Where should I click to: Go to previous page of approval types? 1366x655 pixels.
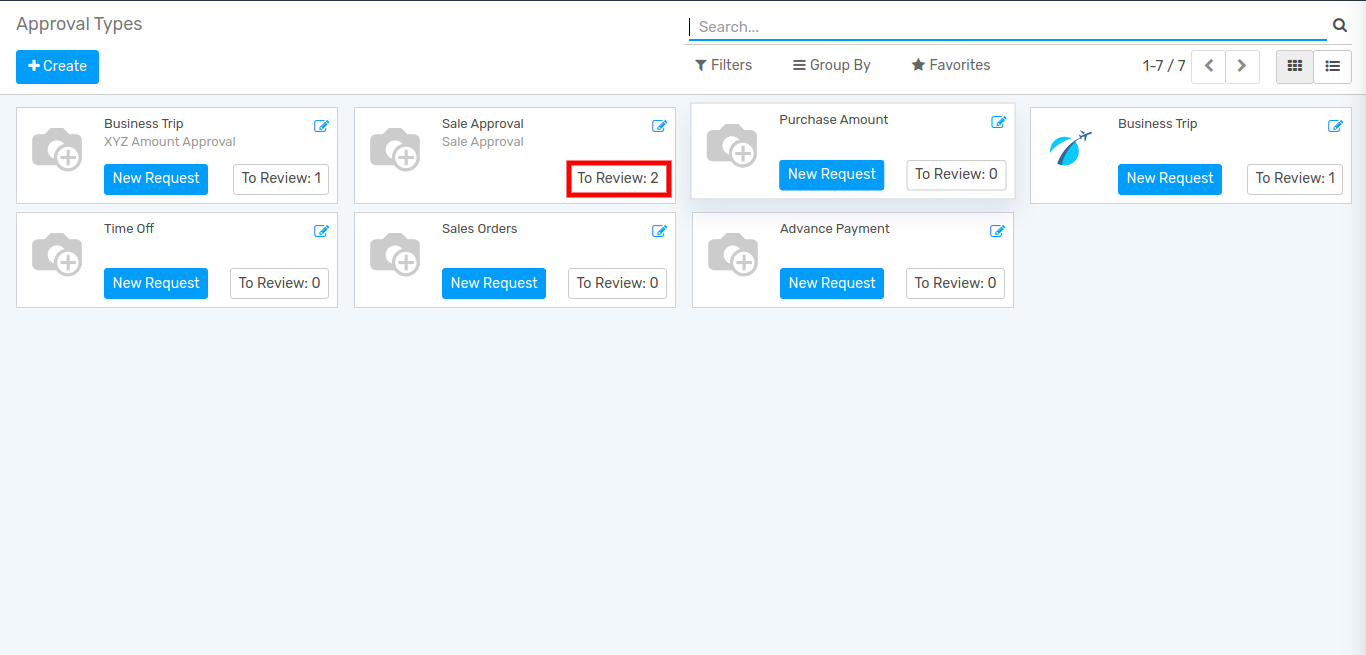coord(1208,66)
